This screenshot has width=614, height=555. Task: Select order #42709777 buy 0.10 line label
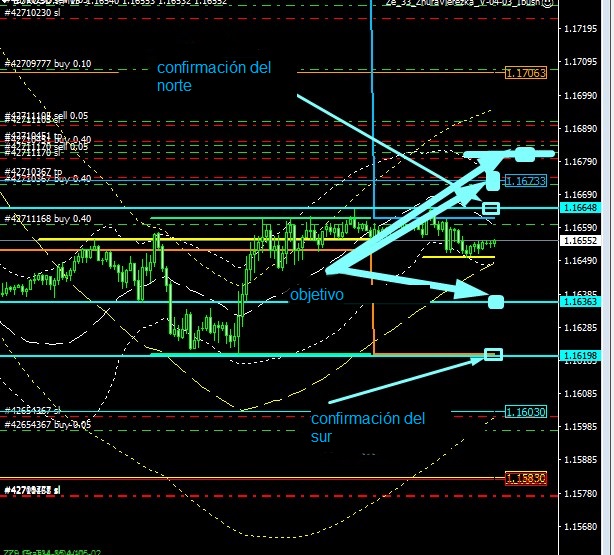coord(48,64)
